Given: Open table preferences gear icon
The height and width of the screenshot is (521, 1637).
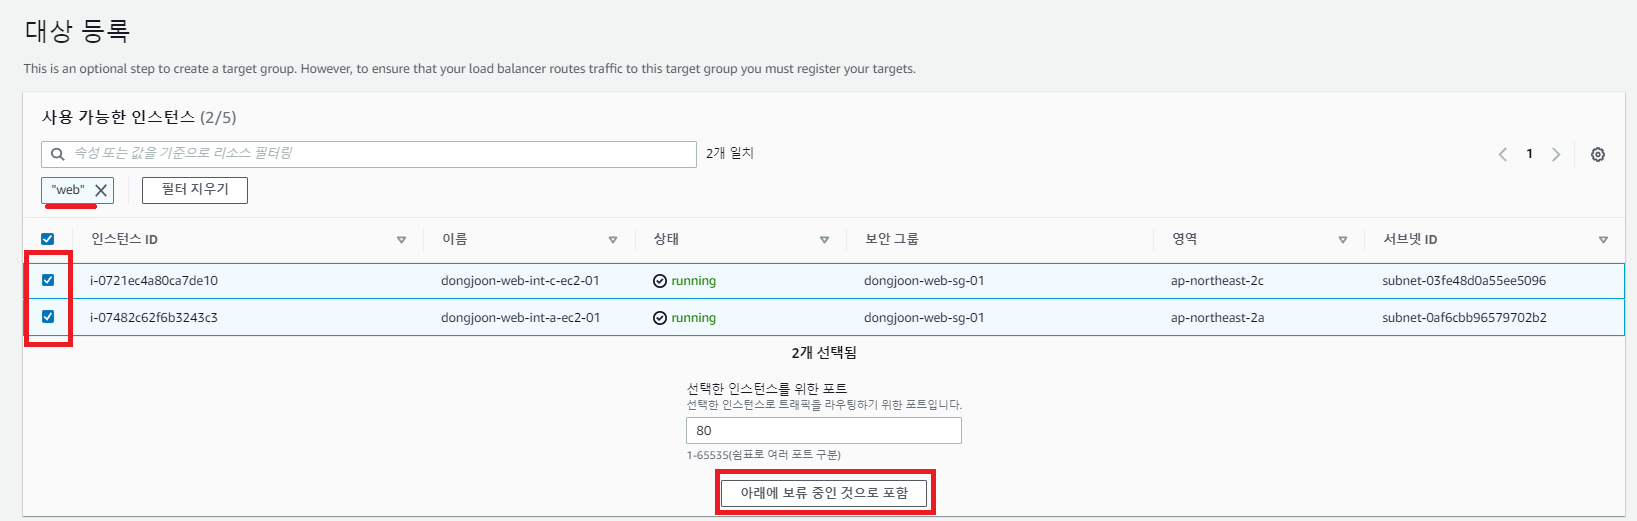Looking at the screenshot, I should coord(1598,154).
